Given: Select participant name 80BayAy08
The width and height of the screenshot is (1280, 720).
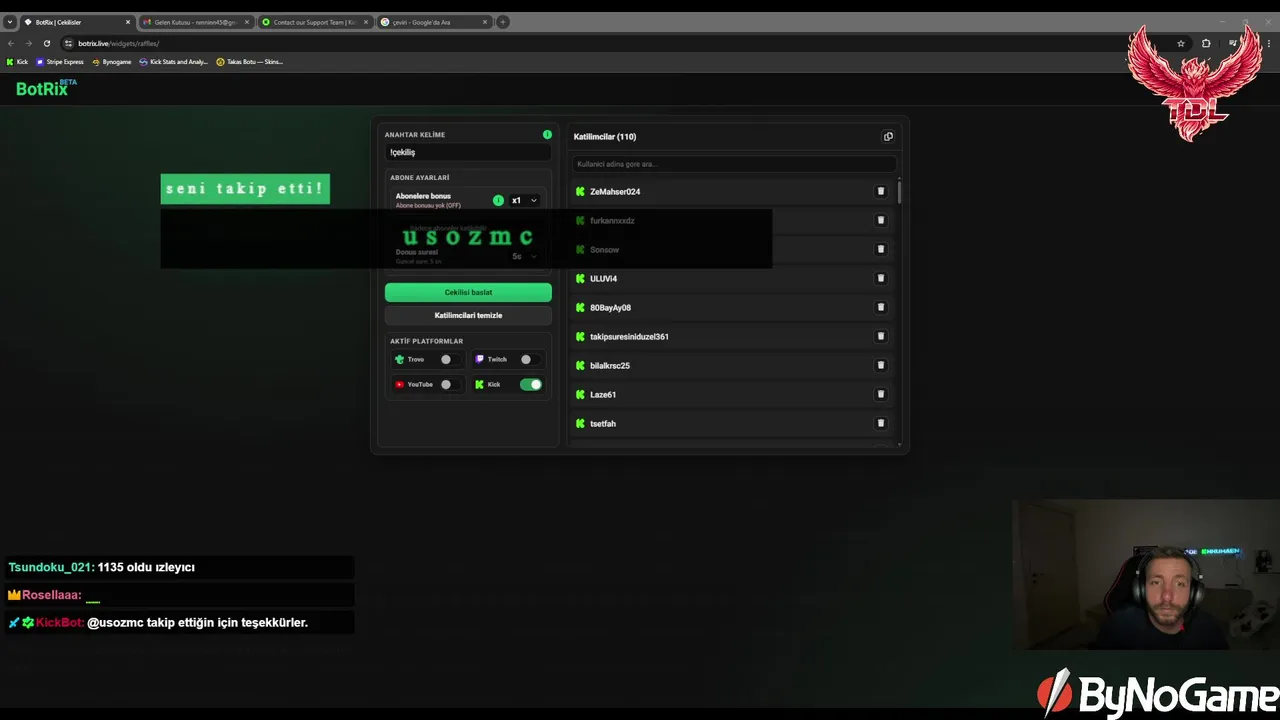Looking at the screenshot, I should point(610,307).
